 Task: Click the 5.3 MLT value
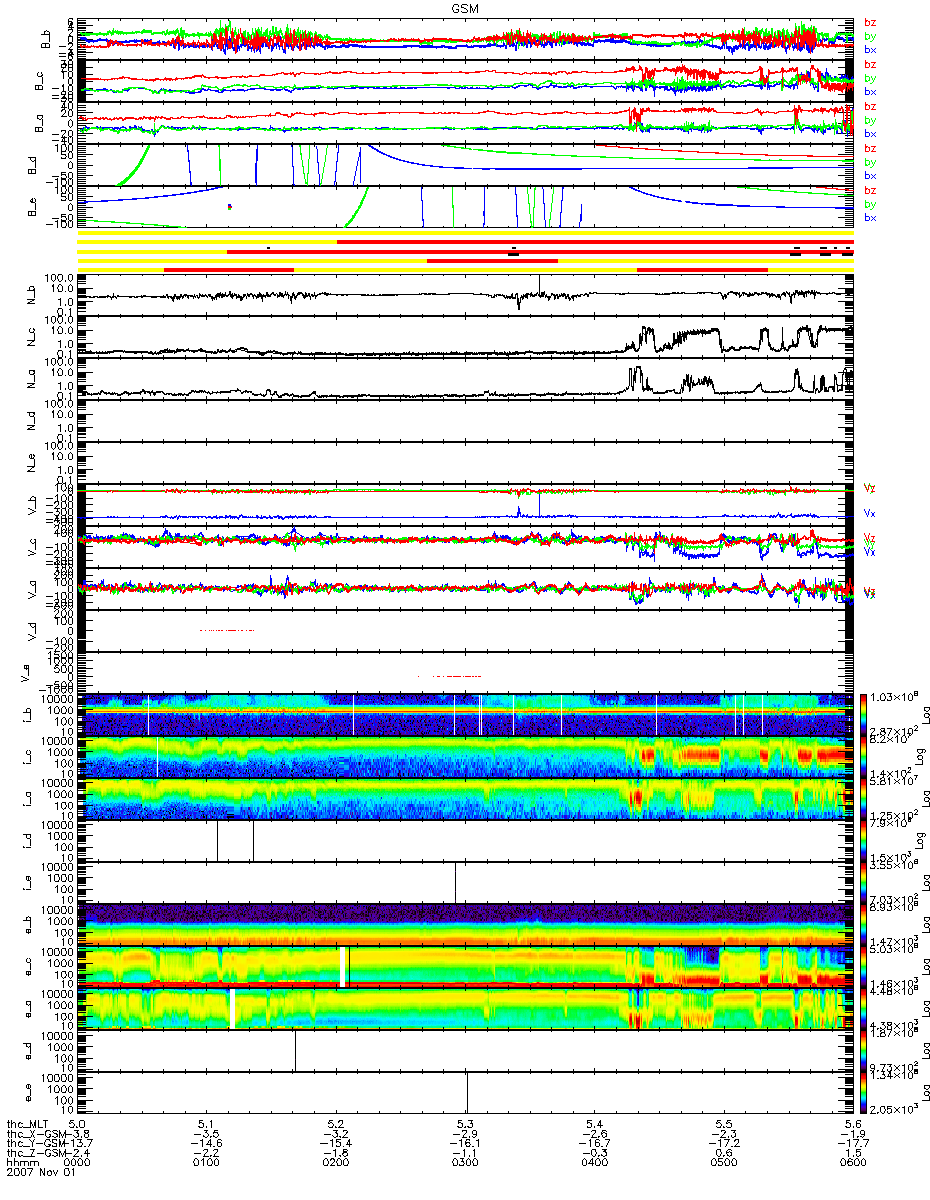465,1125
